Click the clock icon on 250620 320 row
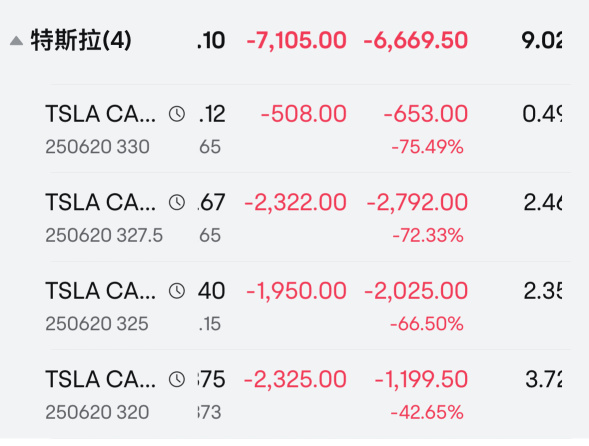 click(177, 379)
